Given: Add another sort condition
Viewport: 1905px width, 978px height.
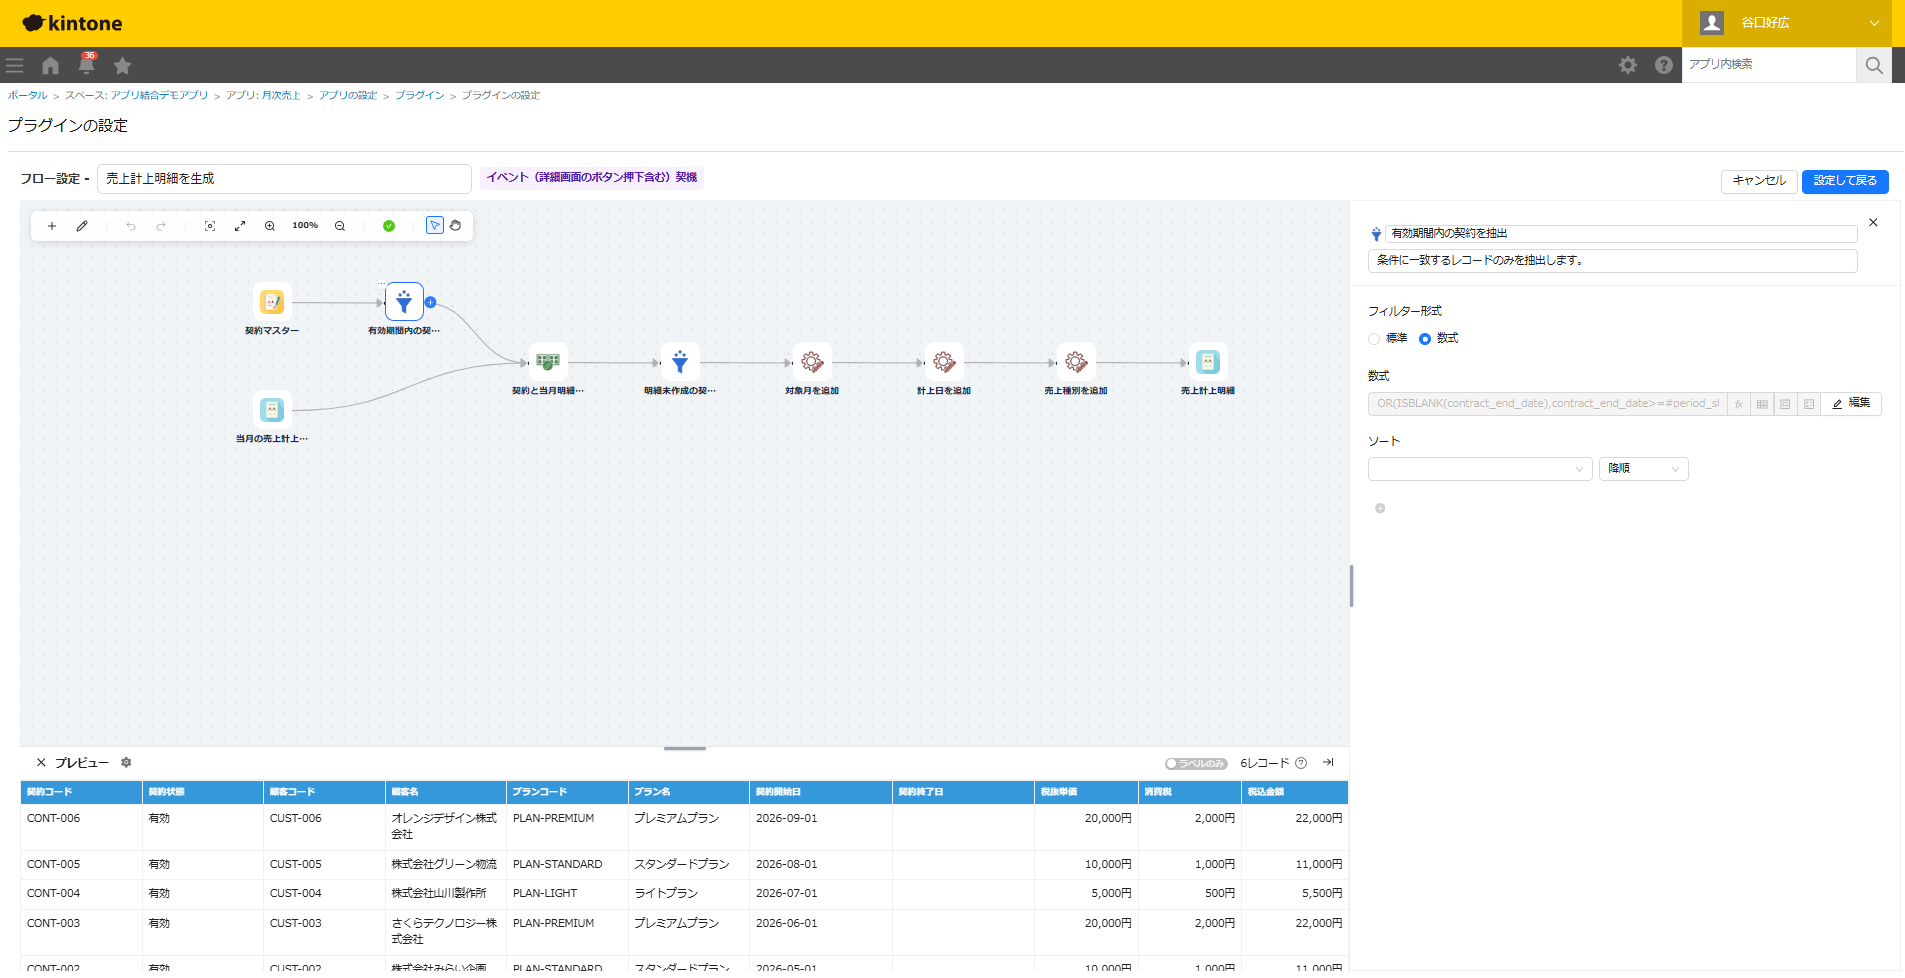Looking at the screenshot, I should [1380, 508].
